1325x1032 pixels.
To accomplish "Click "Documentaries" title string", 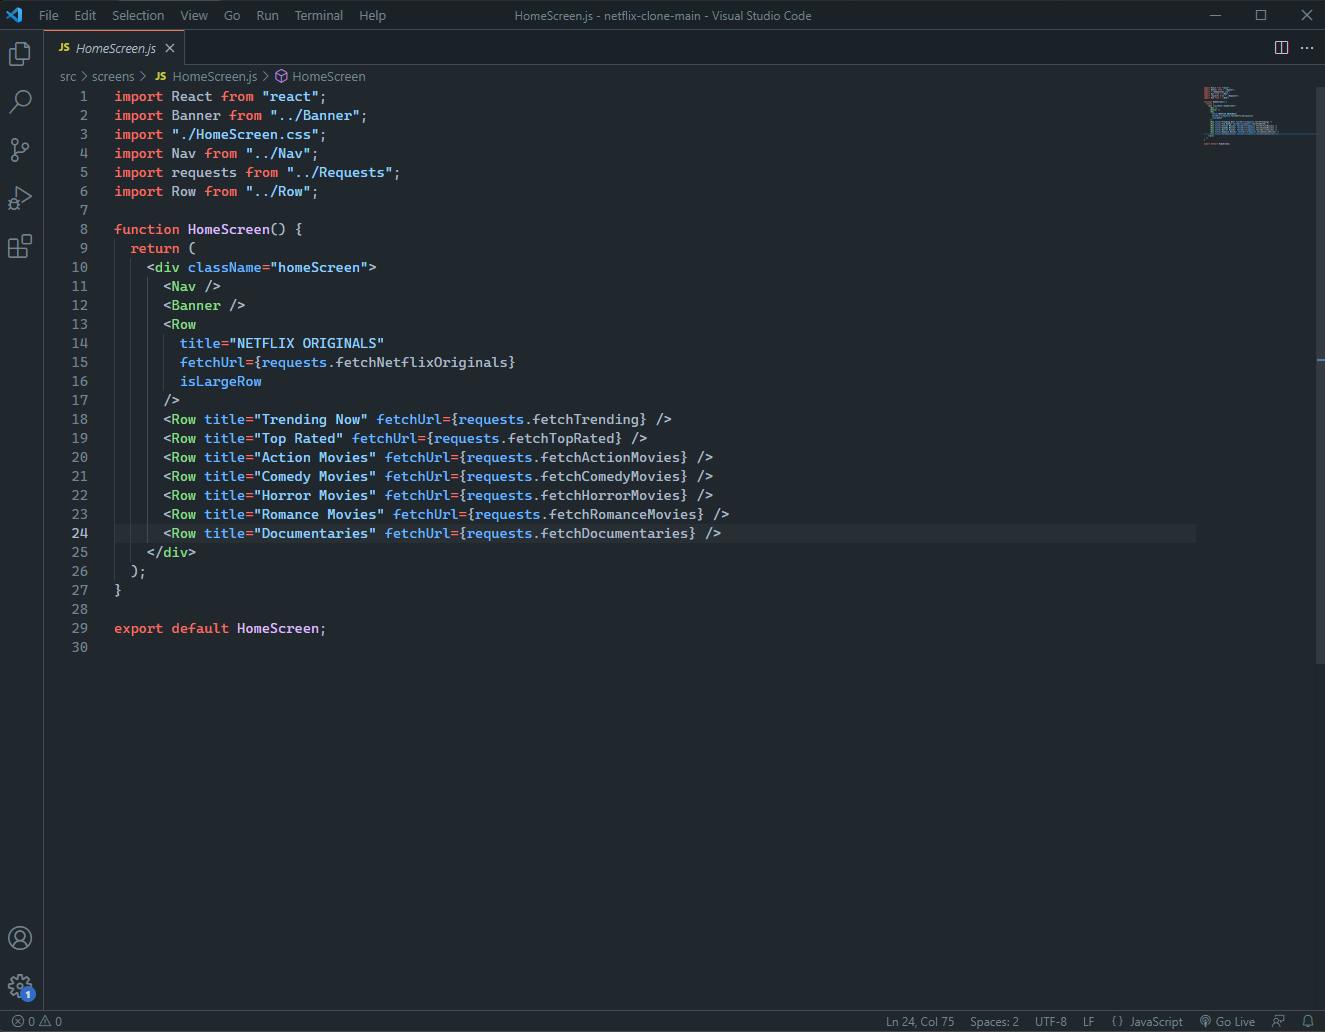I will 314,533.
